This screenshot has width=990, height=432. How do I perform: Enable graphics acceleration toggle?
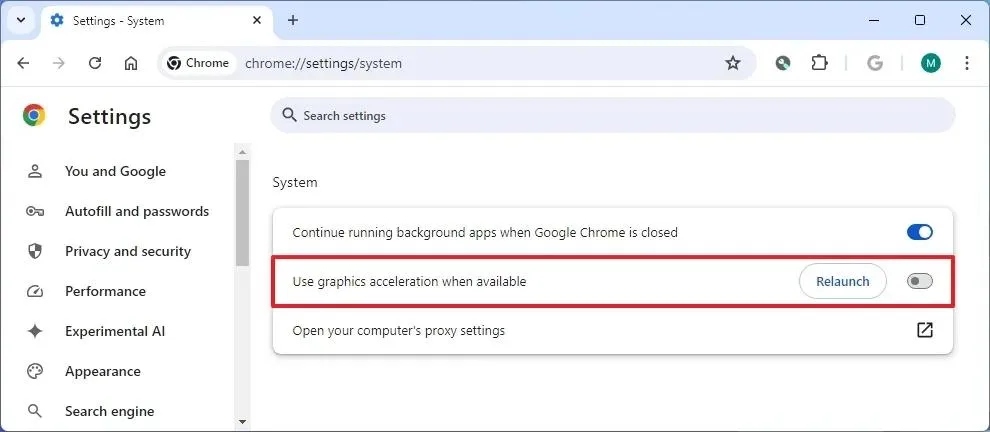tap(919, 281)
